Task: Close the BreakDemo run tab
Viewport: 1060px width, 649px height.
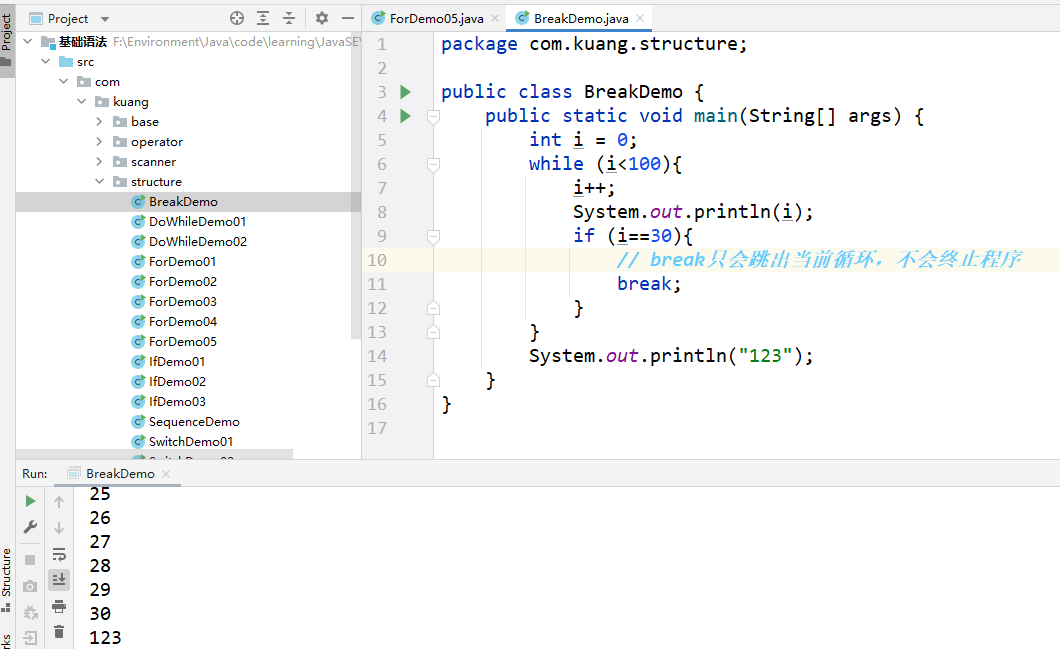Action: 166,474
